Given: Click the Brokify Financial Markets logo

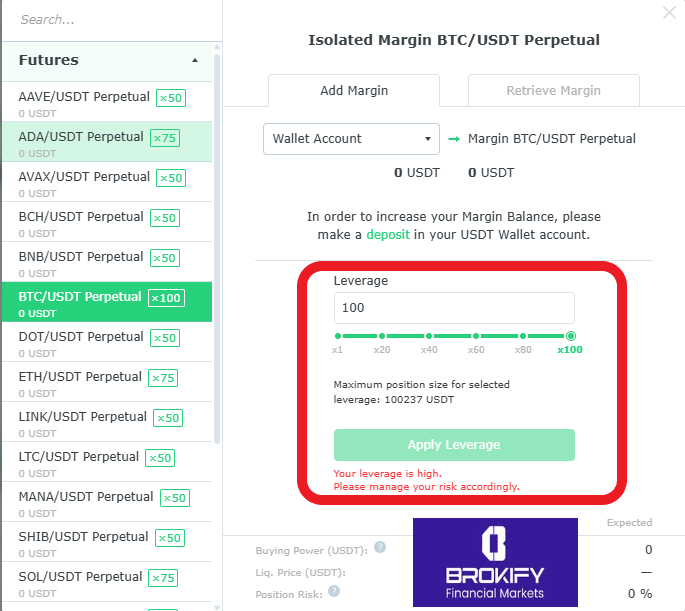Looking at the screenshot, I should 495,562.
